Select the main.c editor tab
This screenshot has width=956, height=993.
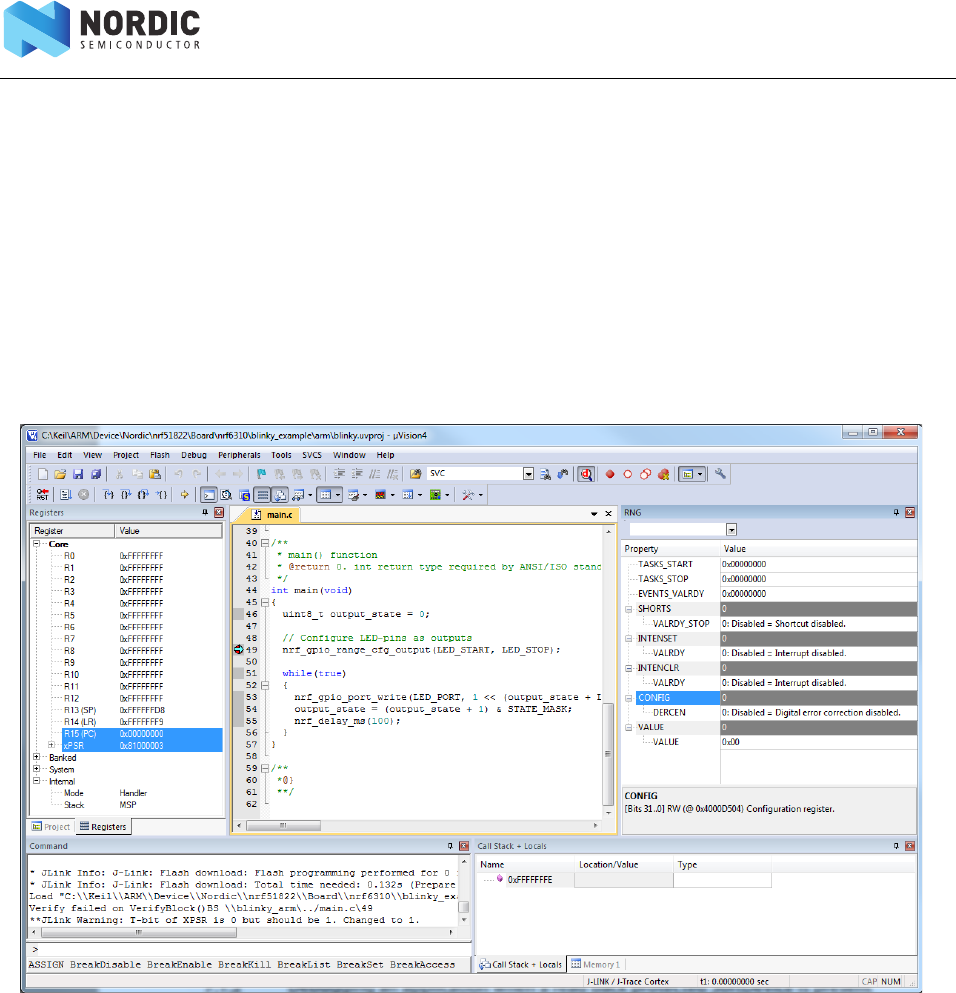[x=273, y=515]
